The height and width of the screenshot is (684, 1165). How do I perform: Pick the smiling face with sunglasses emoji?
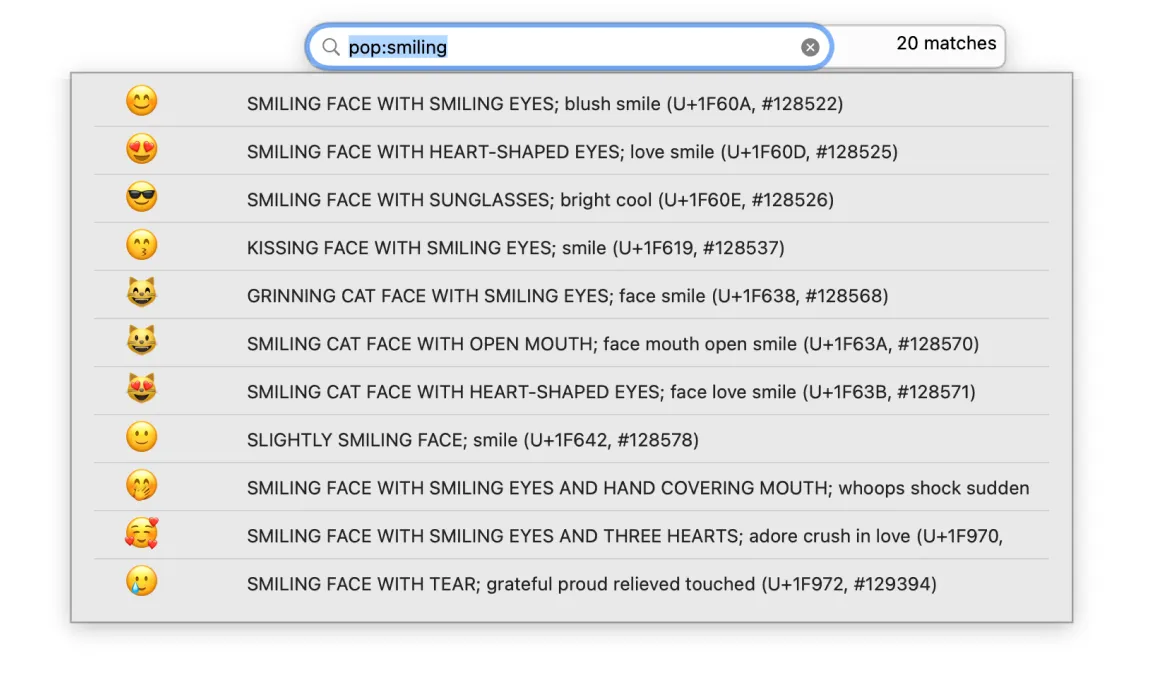pyautogui.click(x=142, y=198)
